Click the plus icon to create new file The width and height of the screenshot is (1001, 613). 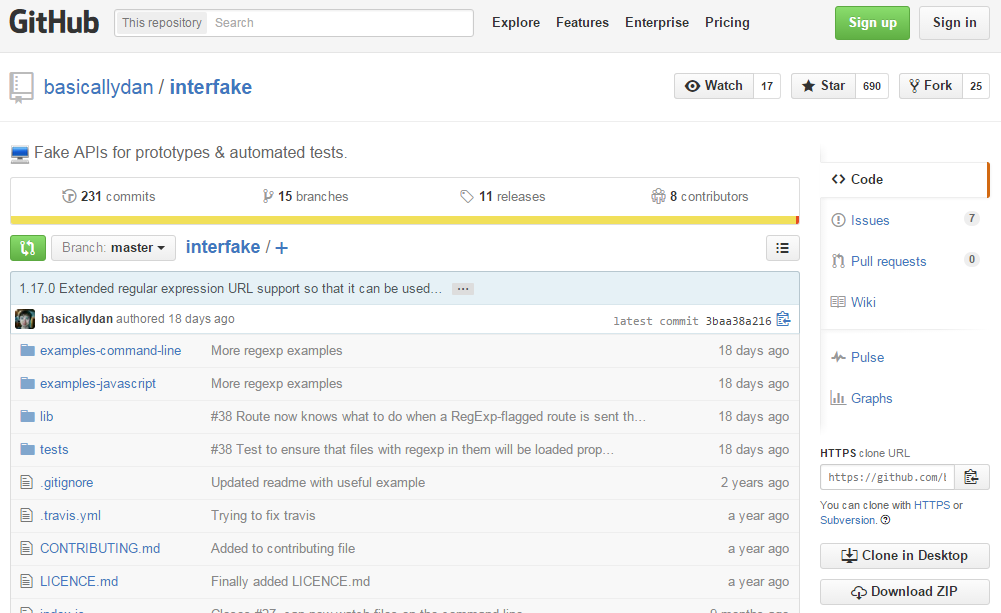click(x=282, y=248)
